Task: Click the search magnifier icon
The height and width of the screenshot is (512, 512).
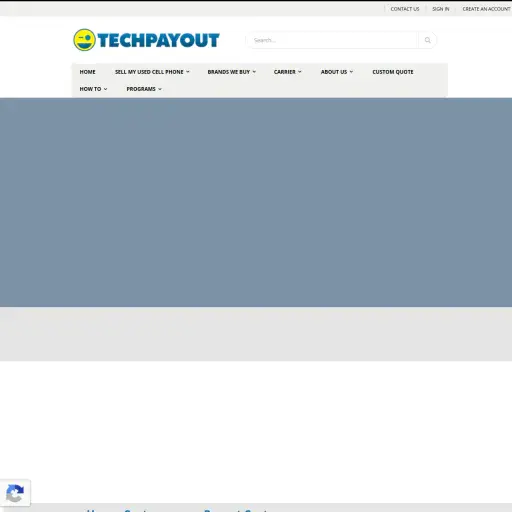Action: point(427,40)
